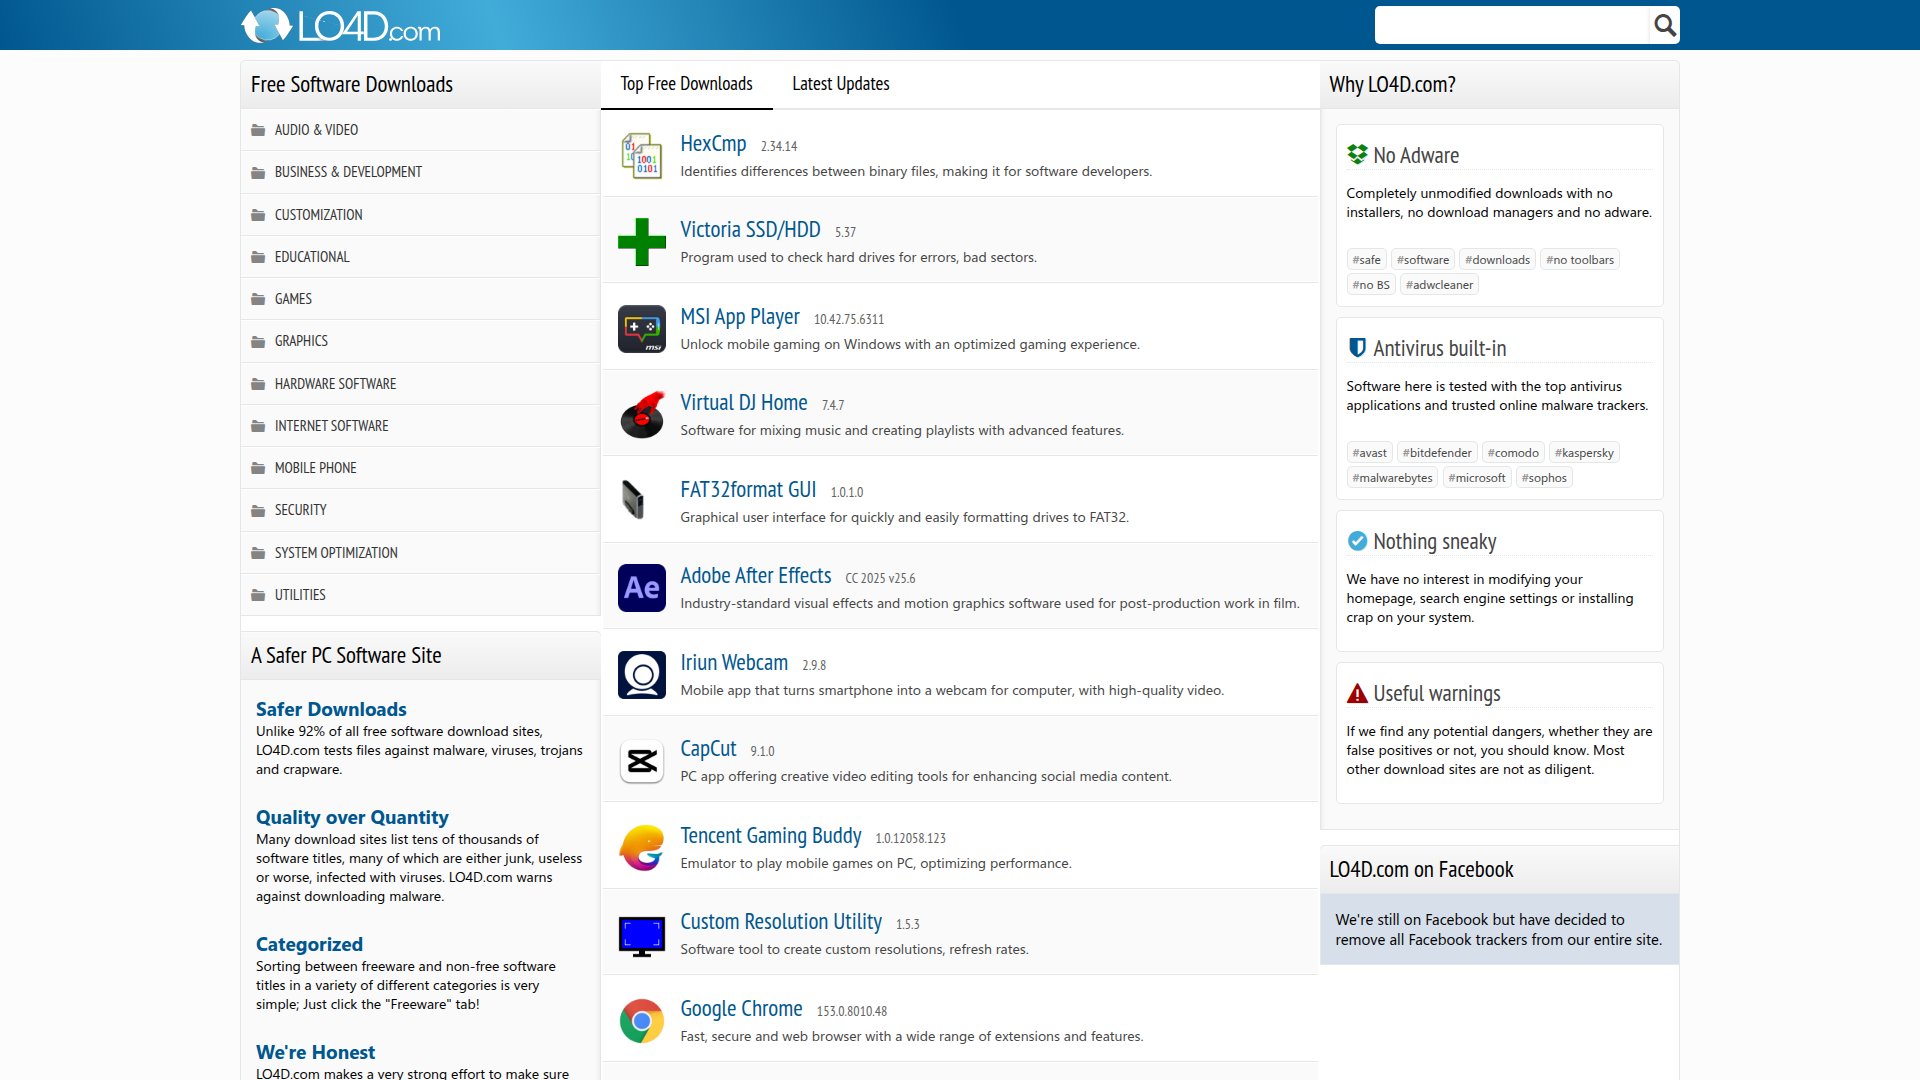This screenshot has width=1920, height=1080.
Task: Click the Google Chrome icon
Action: [642, 1020]
